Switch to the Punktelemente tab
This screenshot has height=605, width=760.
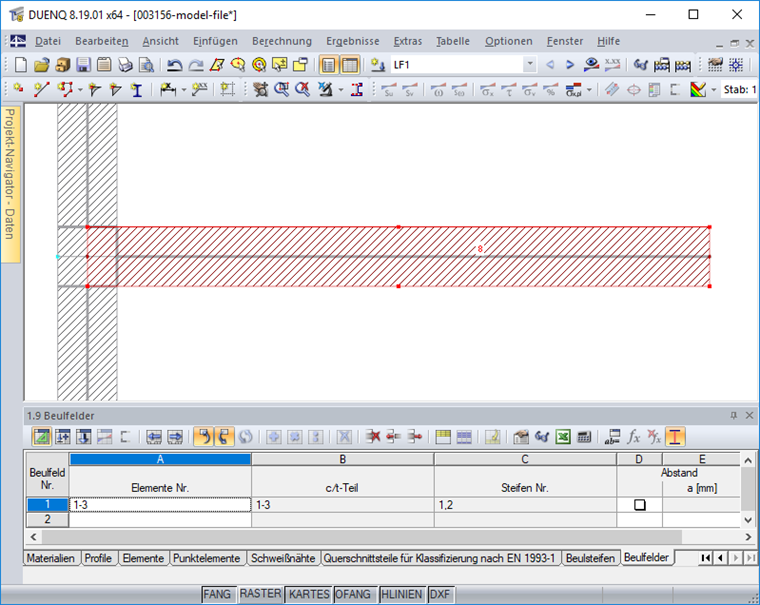pyautogui.click(x=206, y=558)
